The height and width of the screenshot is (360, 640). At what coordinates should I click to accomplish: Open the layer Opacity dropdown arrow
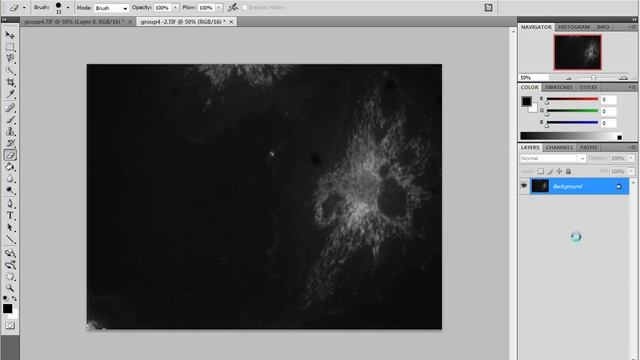coord(631,158)
